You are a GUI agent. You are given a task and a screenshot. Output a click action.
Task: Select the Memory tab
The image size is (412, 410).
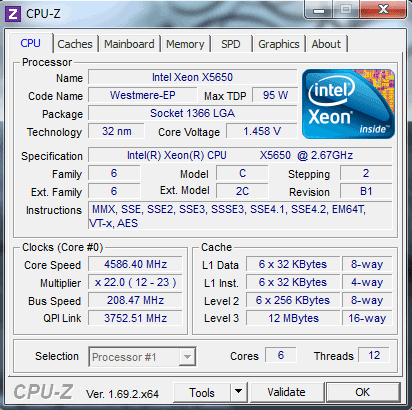pos(185,44)
